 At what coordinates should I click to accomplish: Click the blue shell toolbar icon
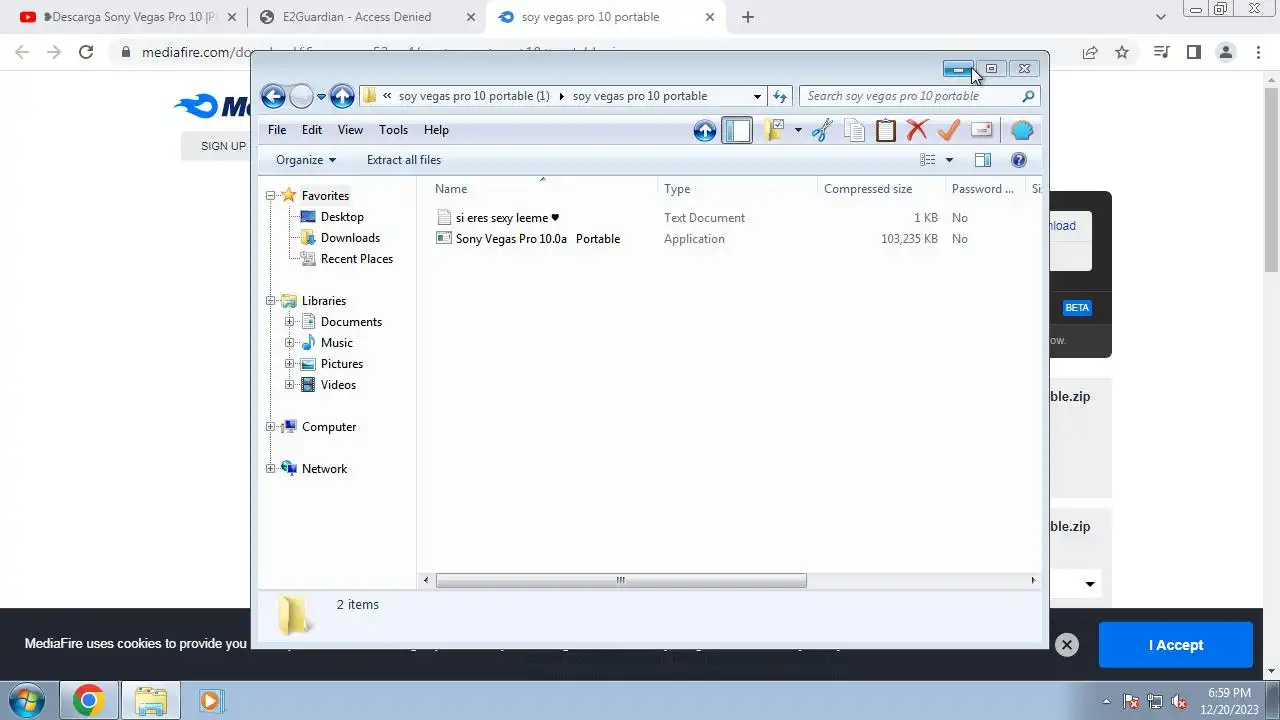pos(1021,130)
